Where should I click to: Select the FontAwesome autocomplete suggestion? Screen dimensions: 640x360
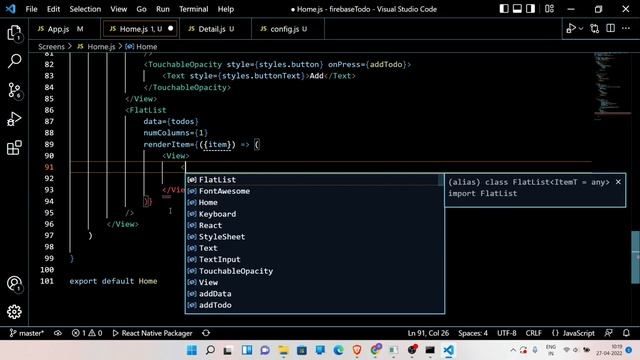pos(315,191)
